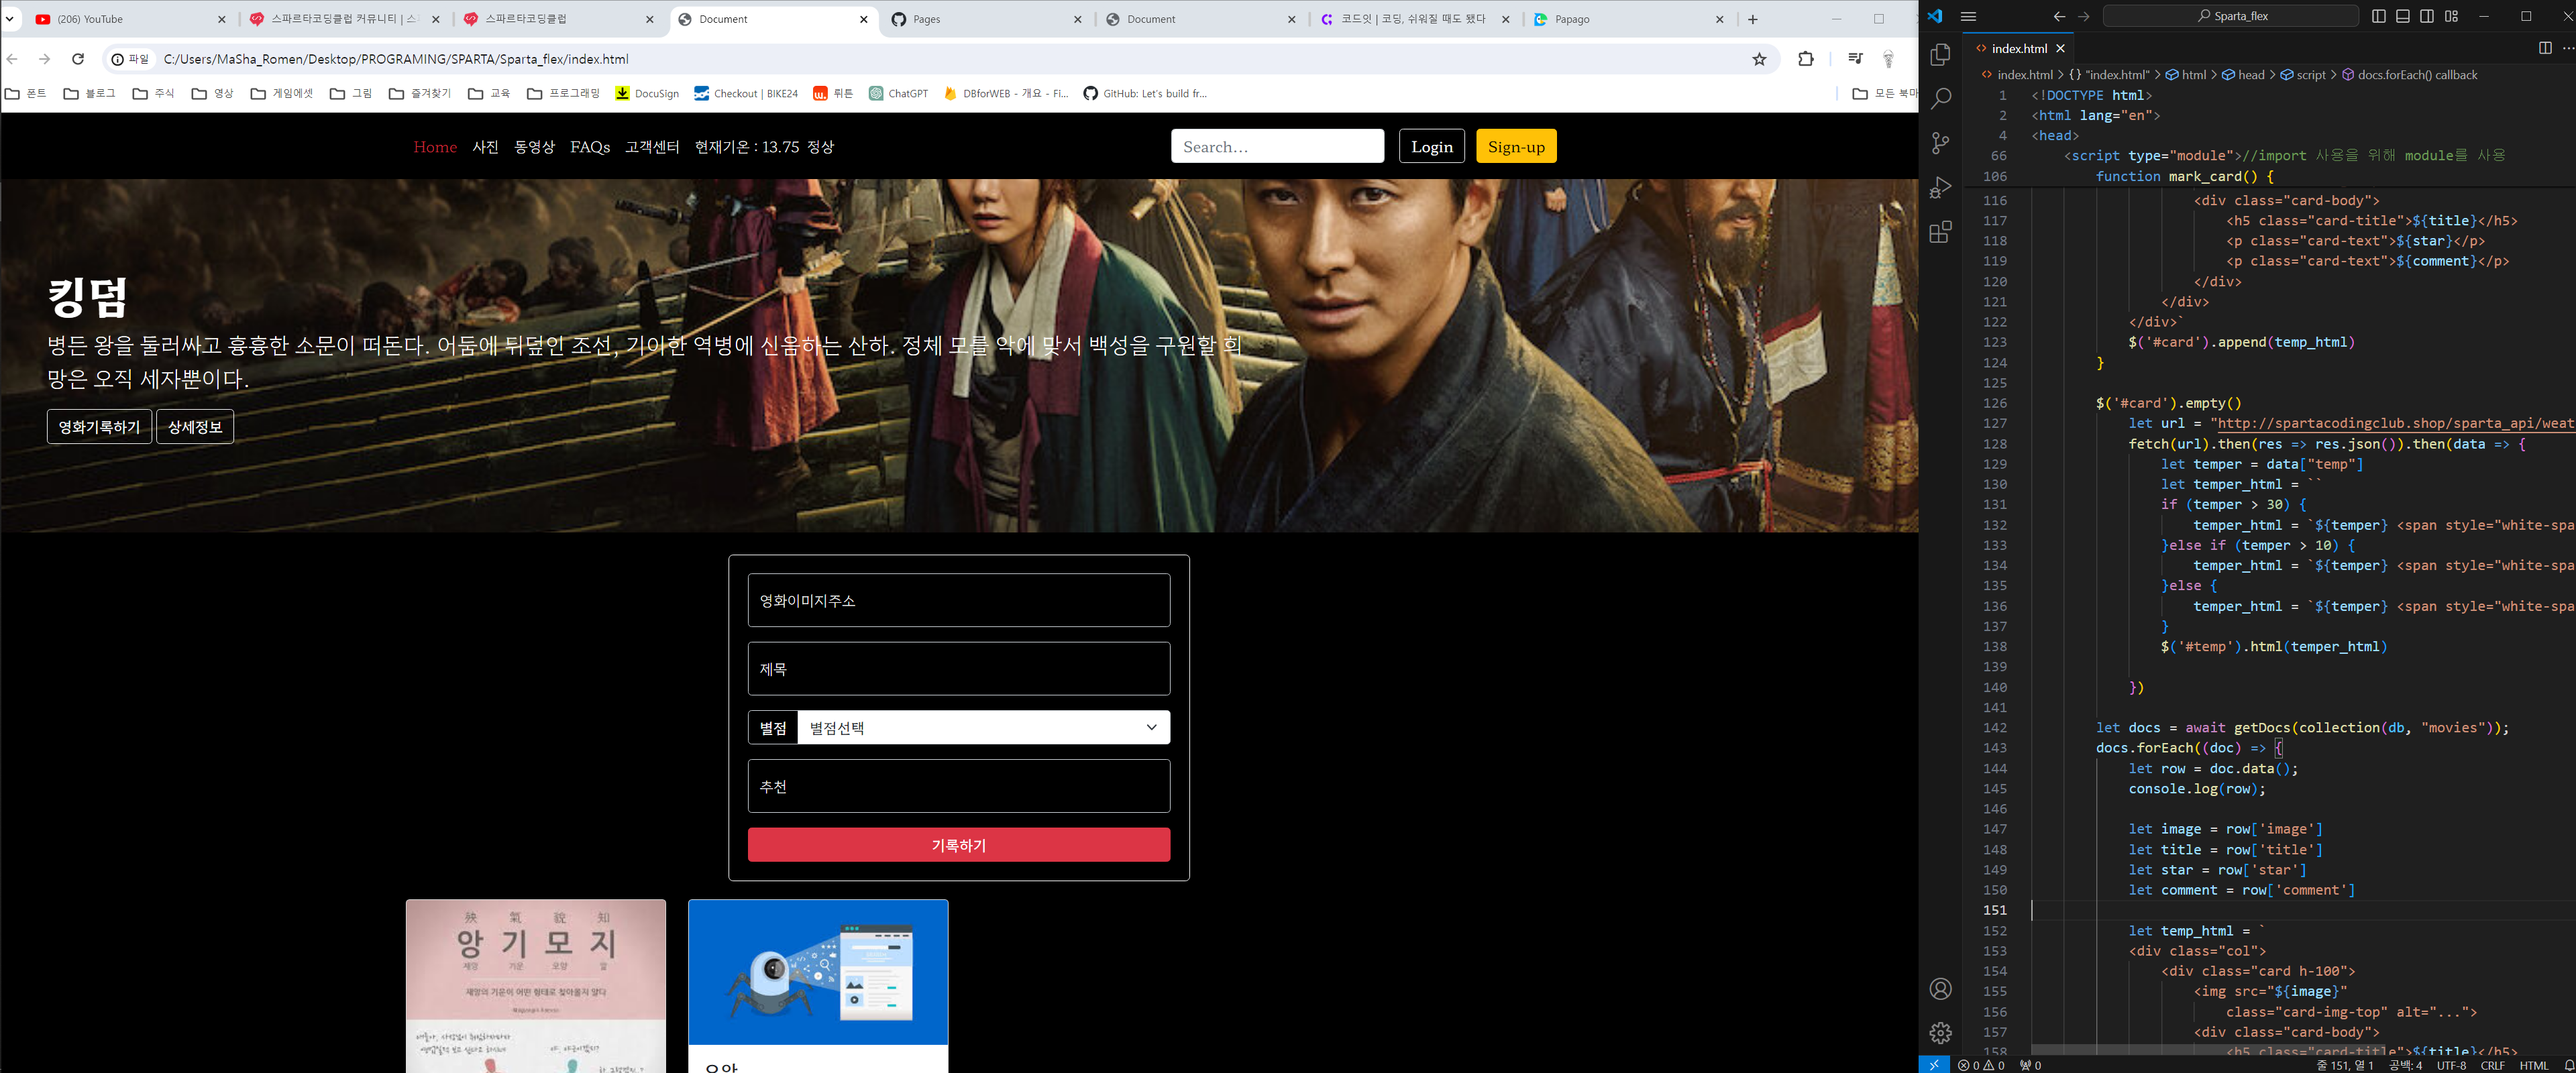Image resolution: width=2576 pixels, height=1073 pixels.
Task: Switch to the 스파르타코딩클럽 커뮤니티 tab
Action: click(x=345, y=19)
